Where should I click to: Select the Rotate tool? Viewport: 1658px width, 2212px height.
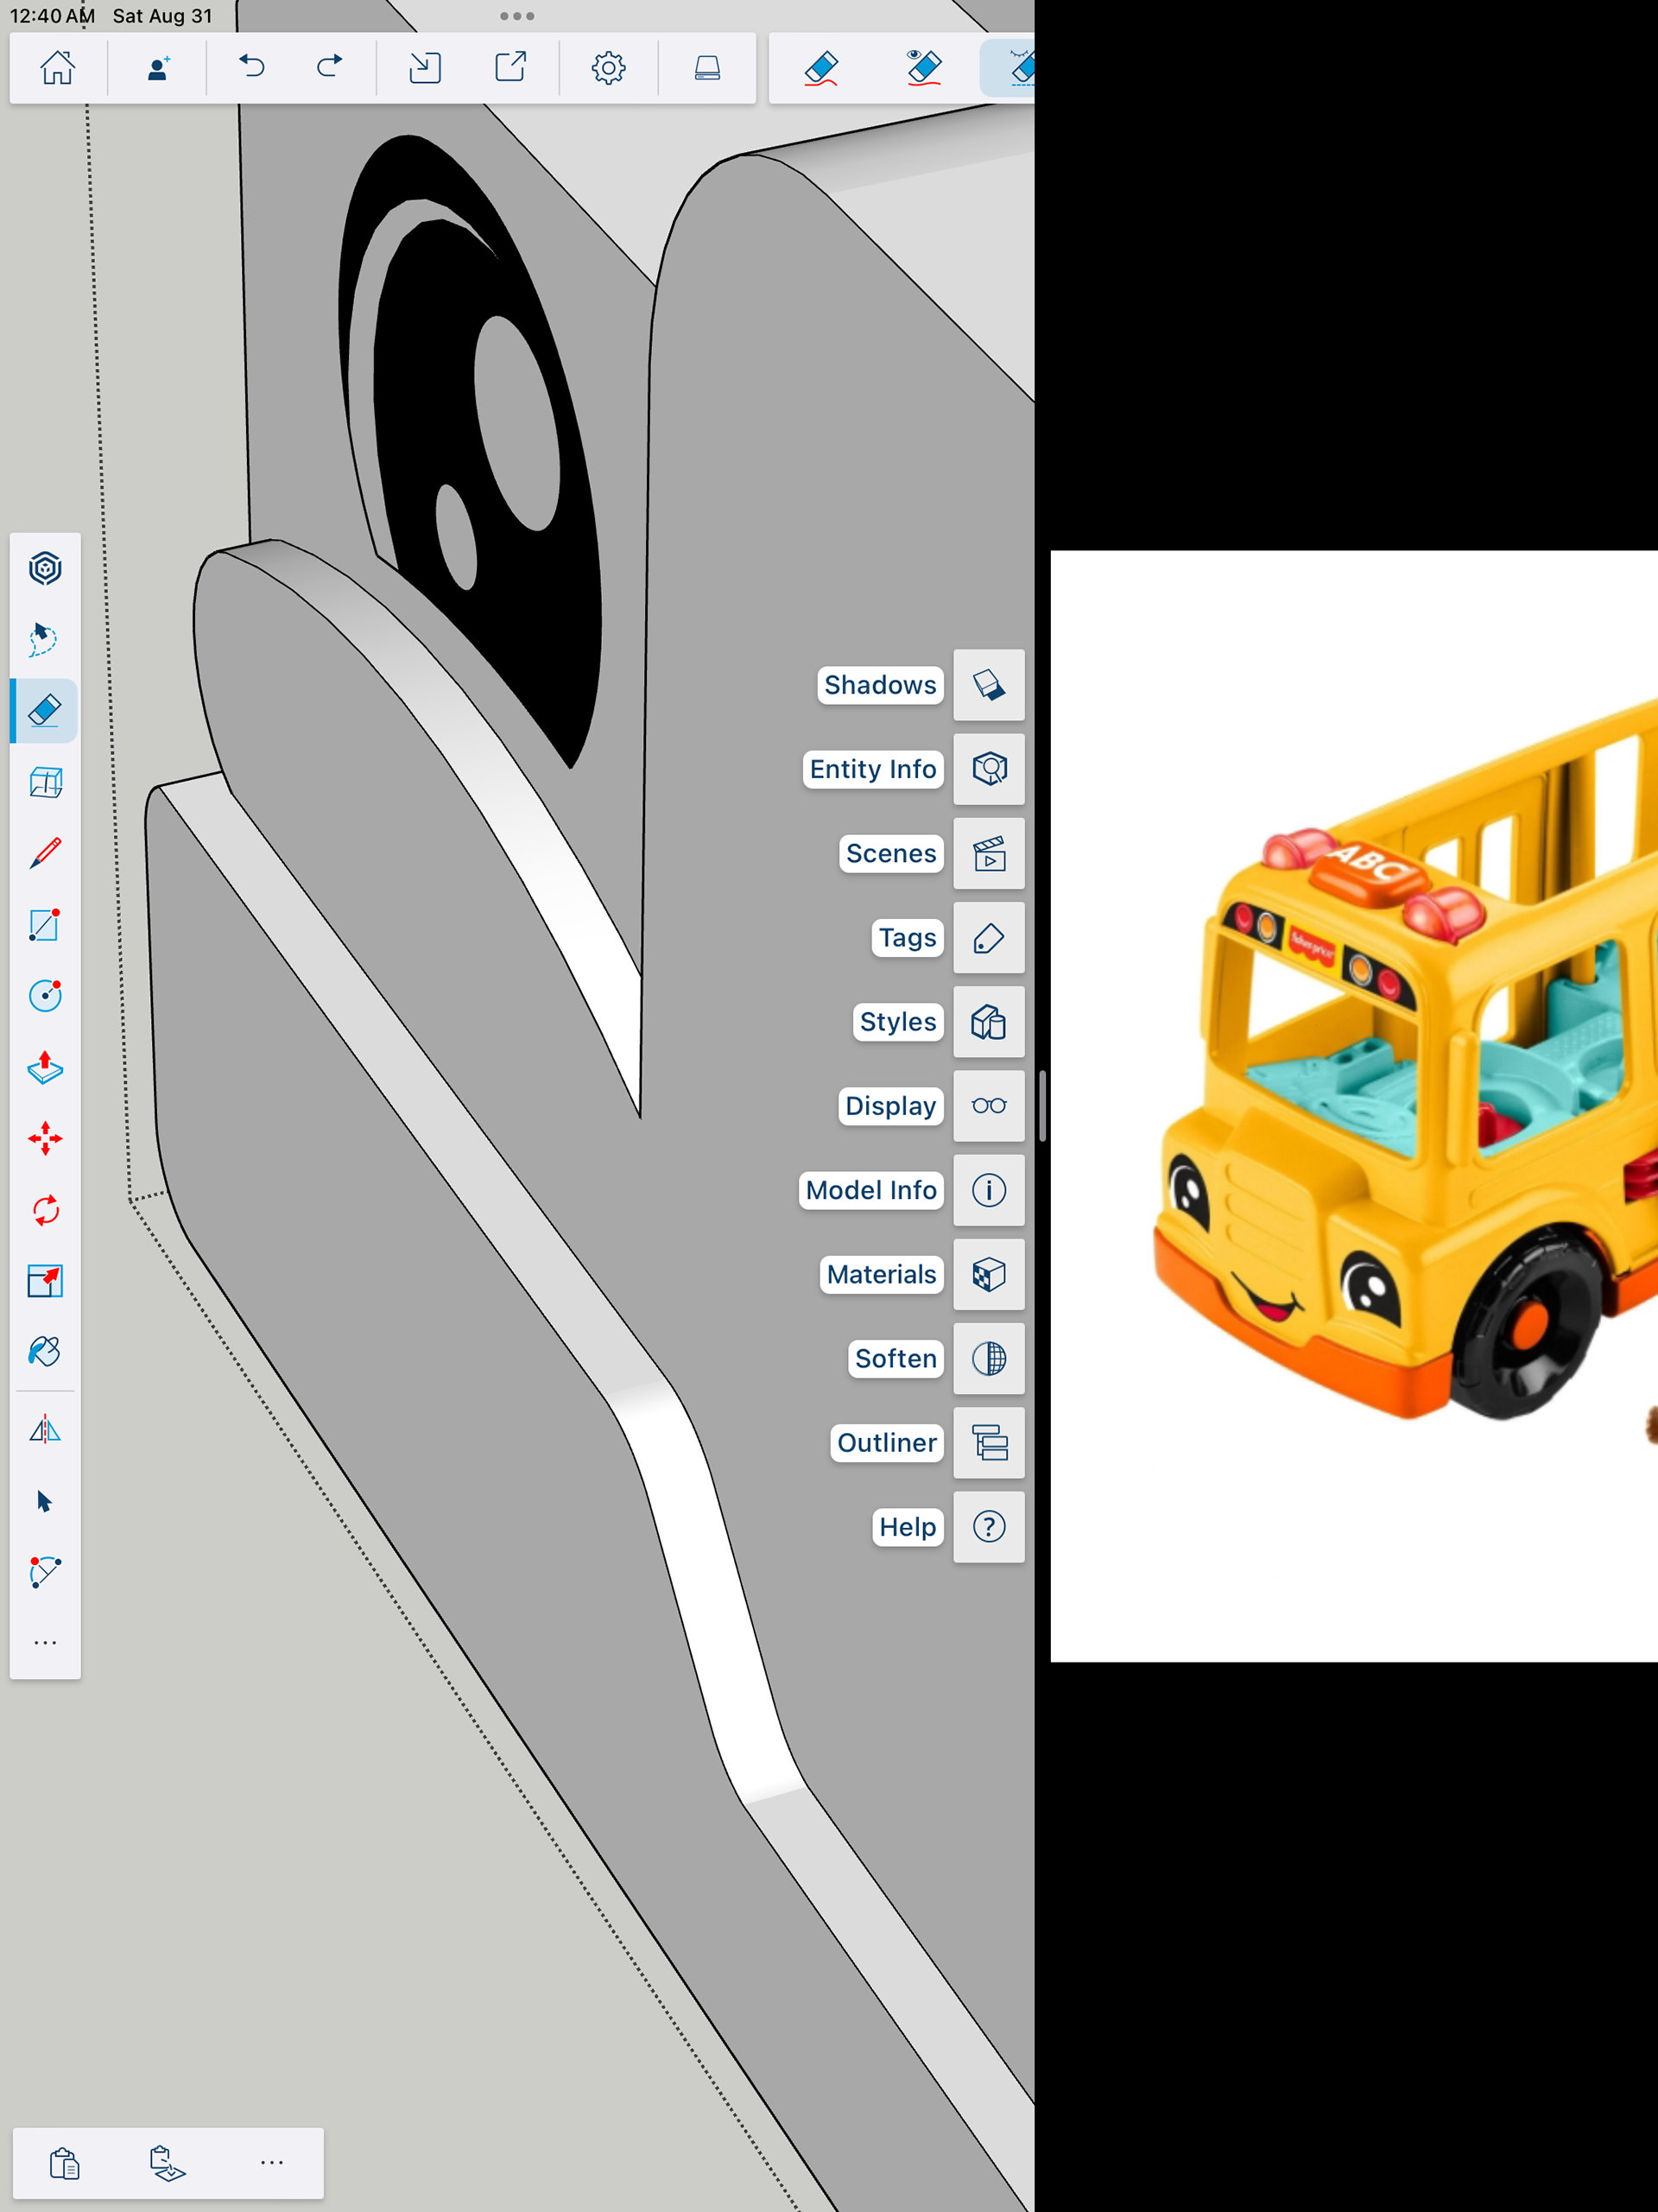point(45,1210)
